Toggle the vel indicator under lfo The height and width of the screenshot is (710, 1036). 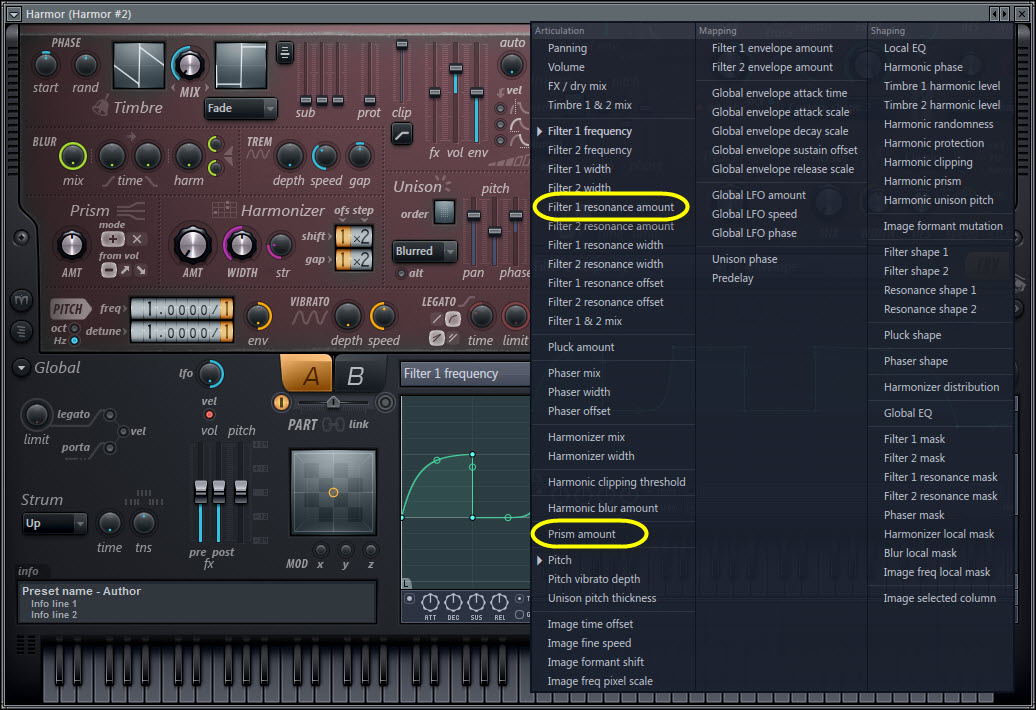[209, 415]
